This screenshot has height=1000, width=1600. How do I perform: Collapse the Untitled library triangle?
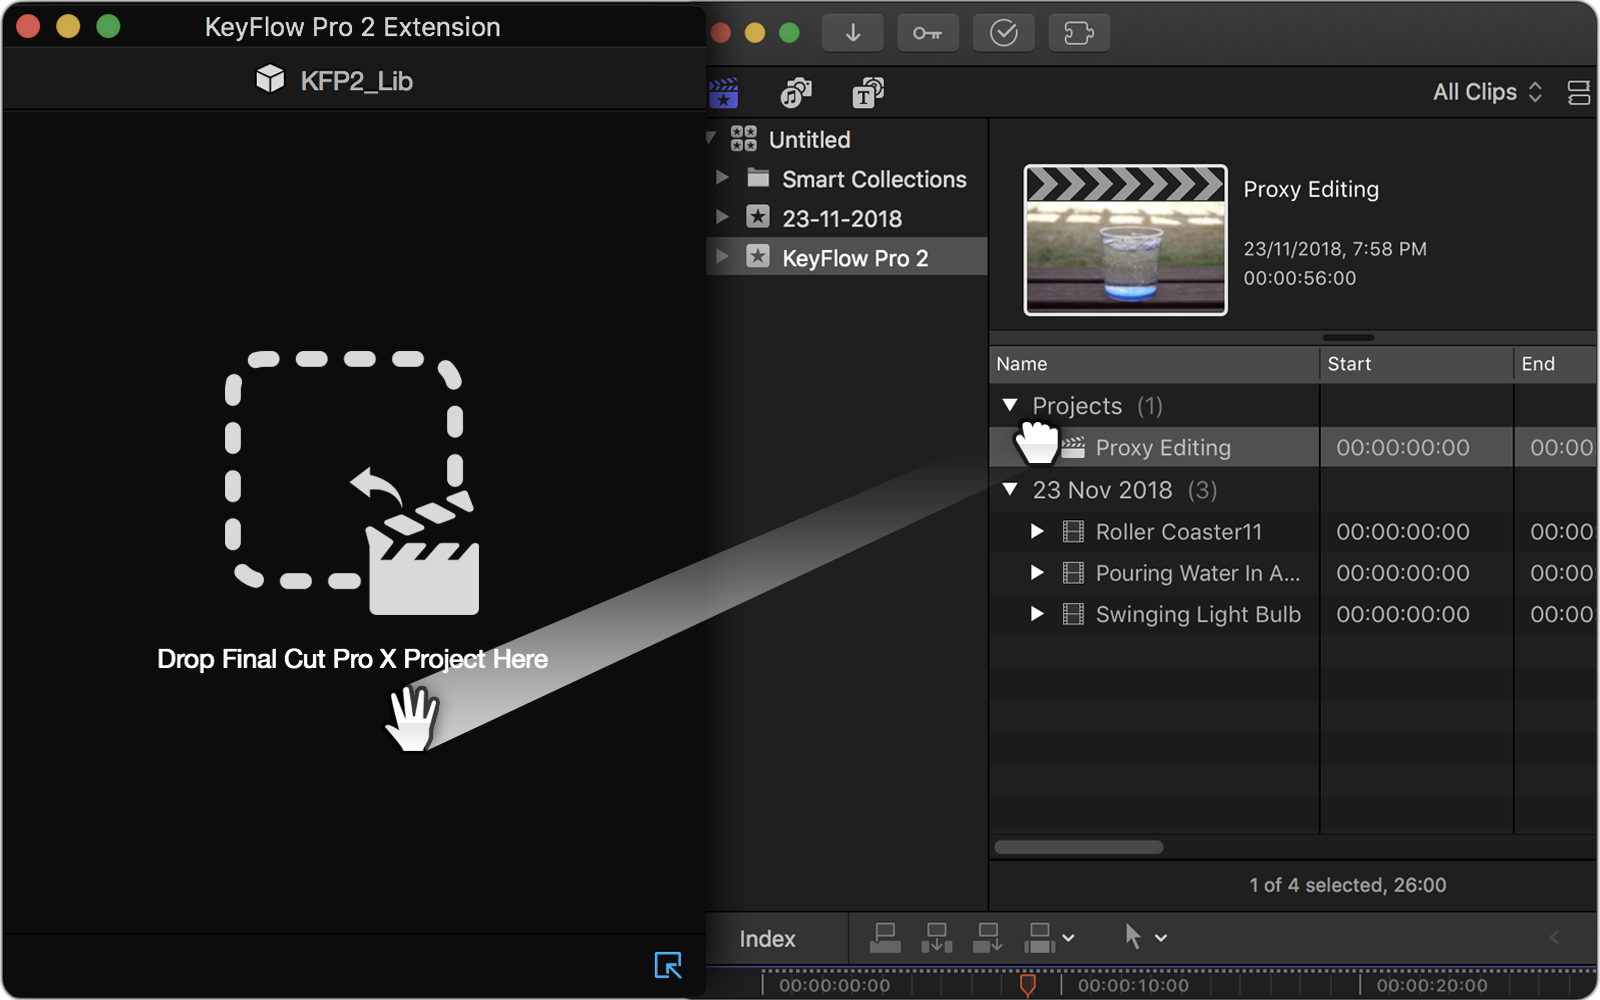(x=712, y=138)
